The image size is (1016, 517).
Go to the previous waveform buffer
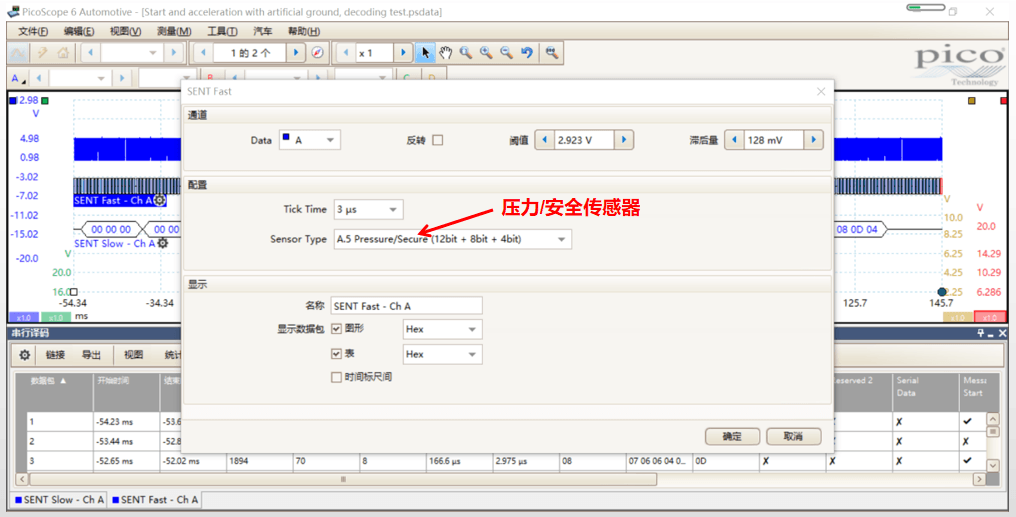click(203, 52)
